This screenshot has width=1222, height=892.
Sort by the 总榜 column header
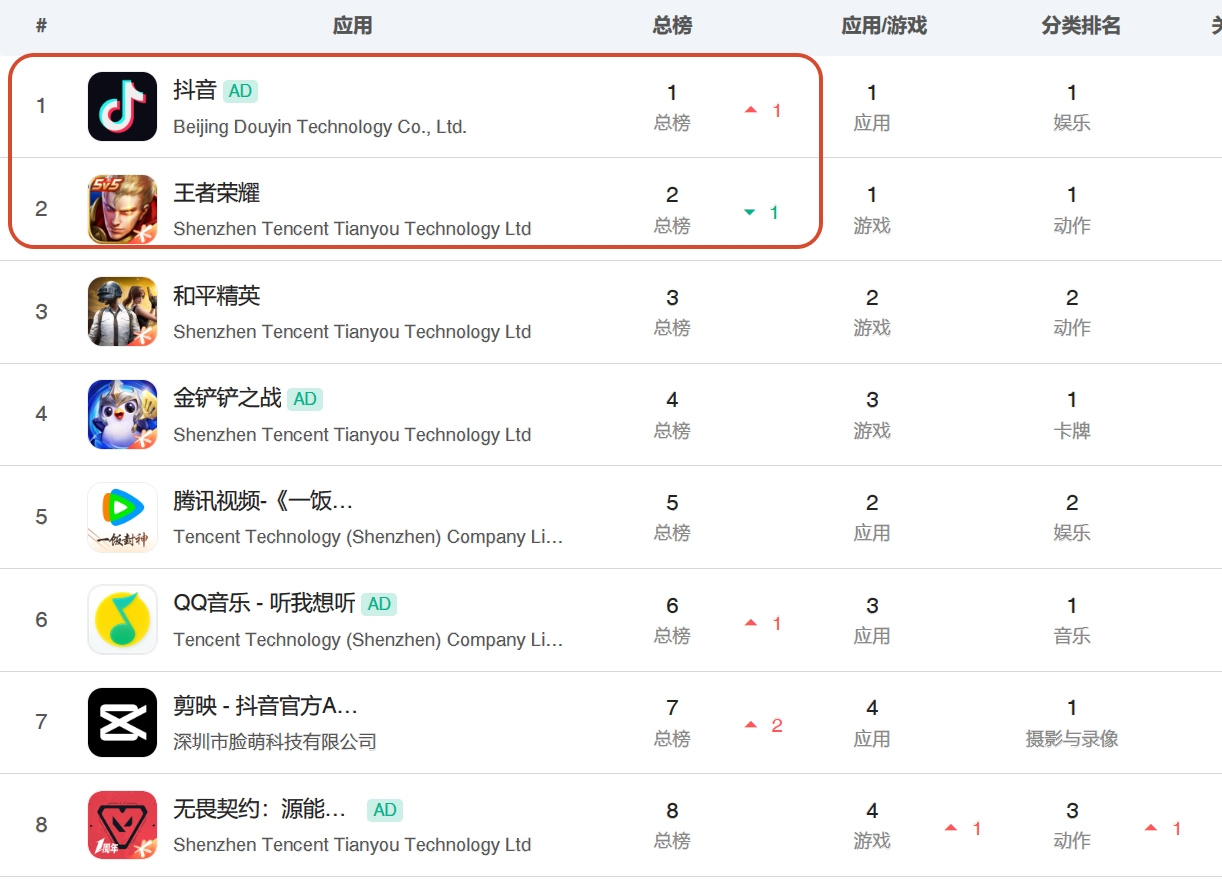pyautogui.click(x=672, y=26)
